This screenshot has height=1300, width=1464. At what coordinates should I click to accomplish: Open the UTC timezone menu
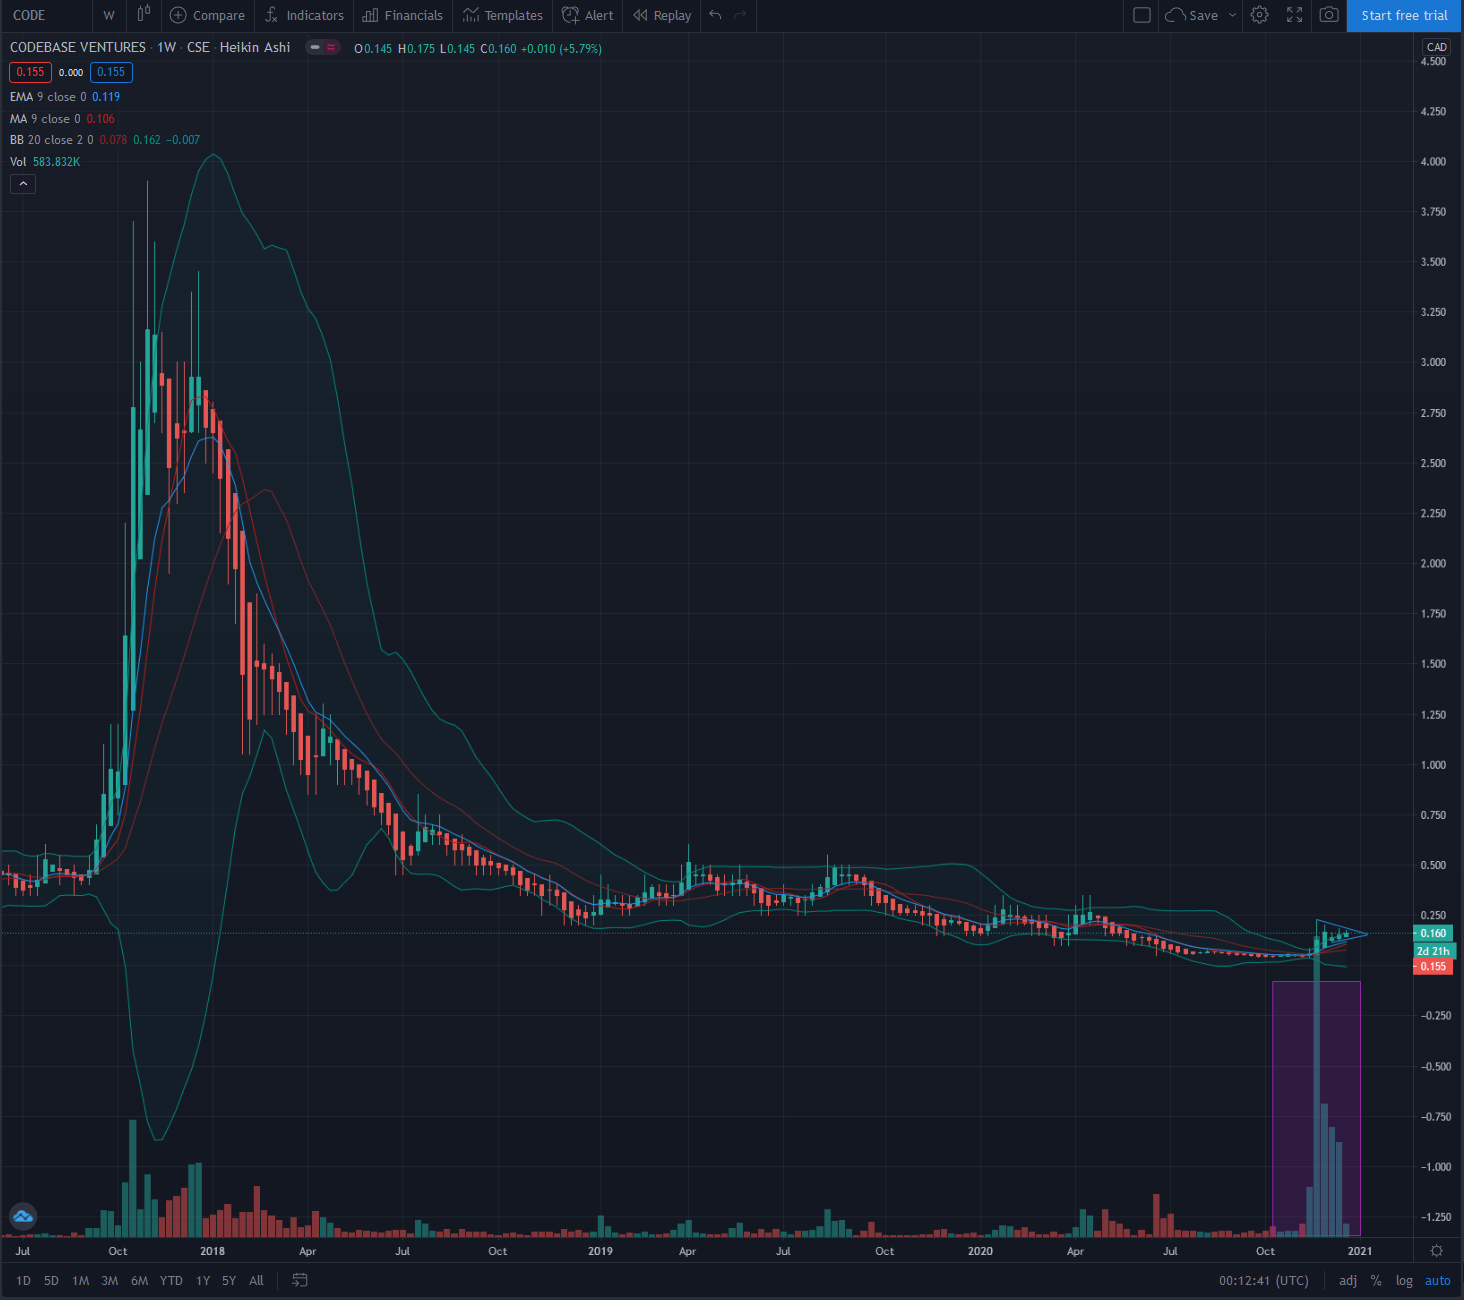(1264, 1280)
